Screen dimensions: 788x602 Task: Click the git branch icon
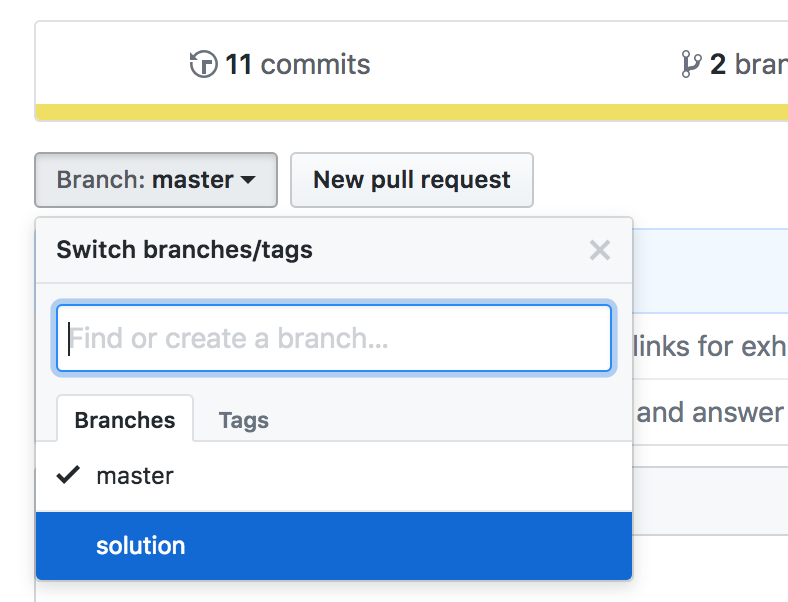click(x=691, y=64)
